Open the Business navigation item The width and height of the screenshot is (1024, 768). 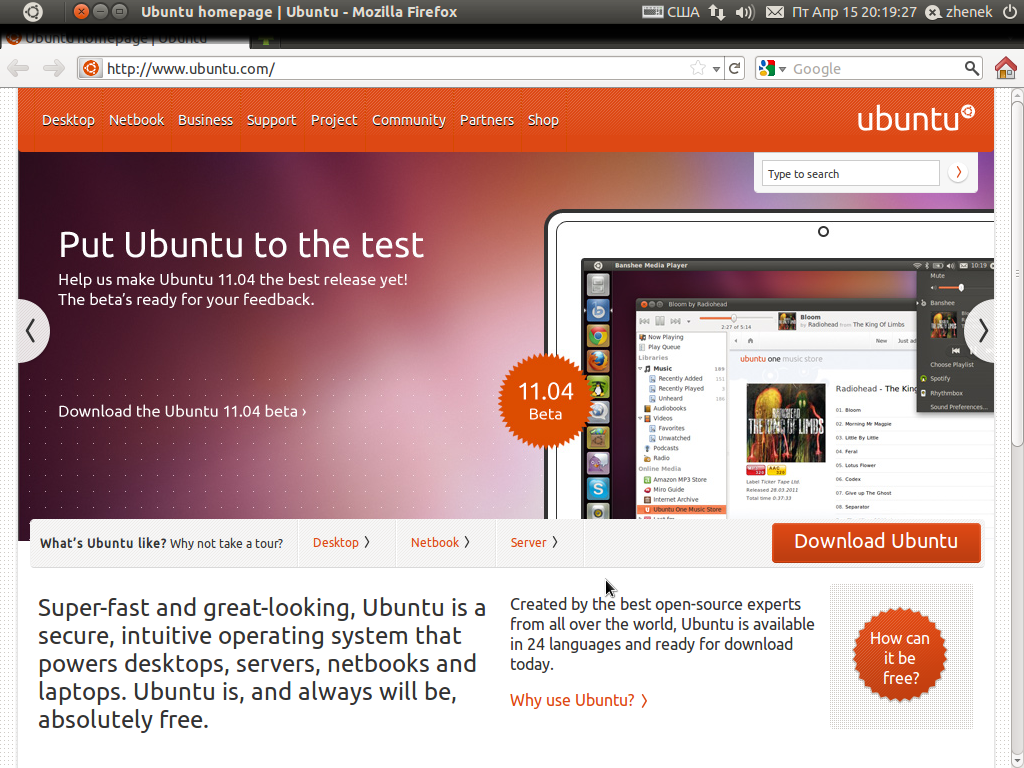click(x=205, y=120)
